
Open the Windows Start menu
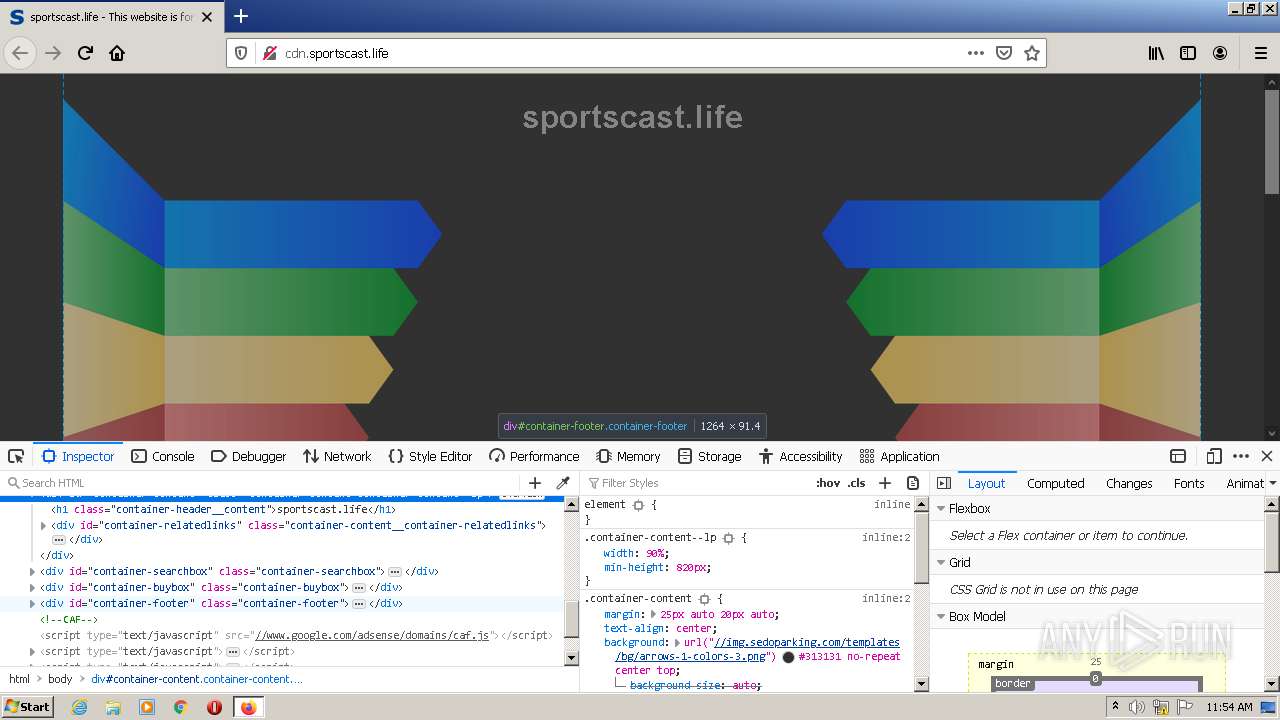27,707
